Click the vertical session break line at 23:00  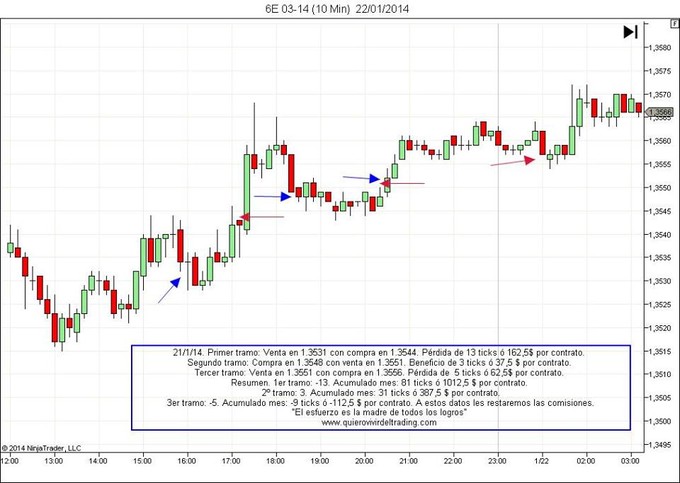[498, 250]
